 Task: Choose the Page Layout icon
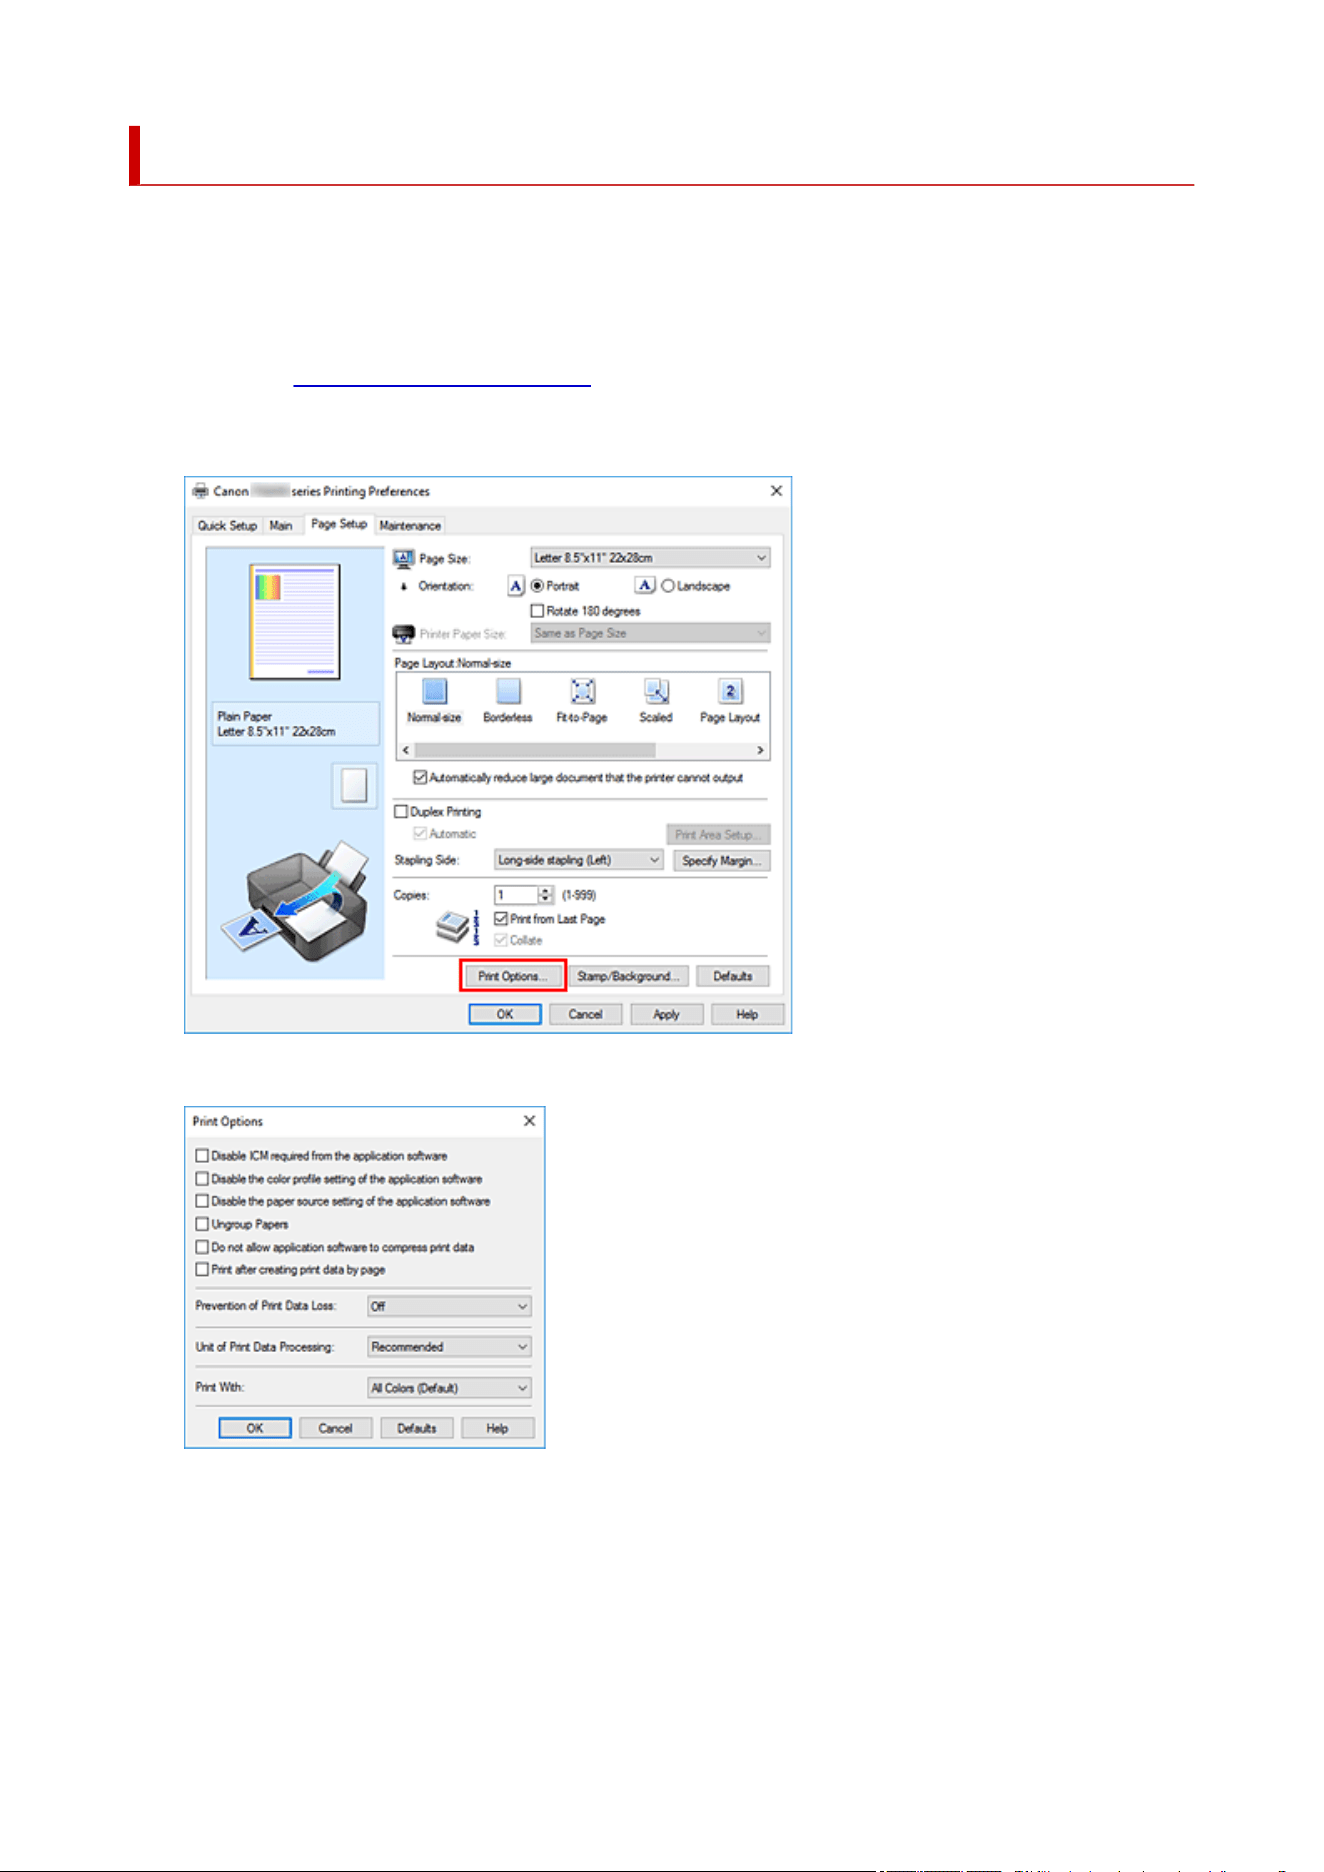click(x=730, y=691)
